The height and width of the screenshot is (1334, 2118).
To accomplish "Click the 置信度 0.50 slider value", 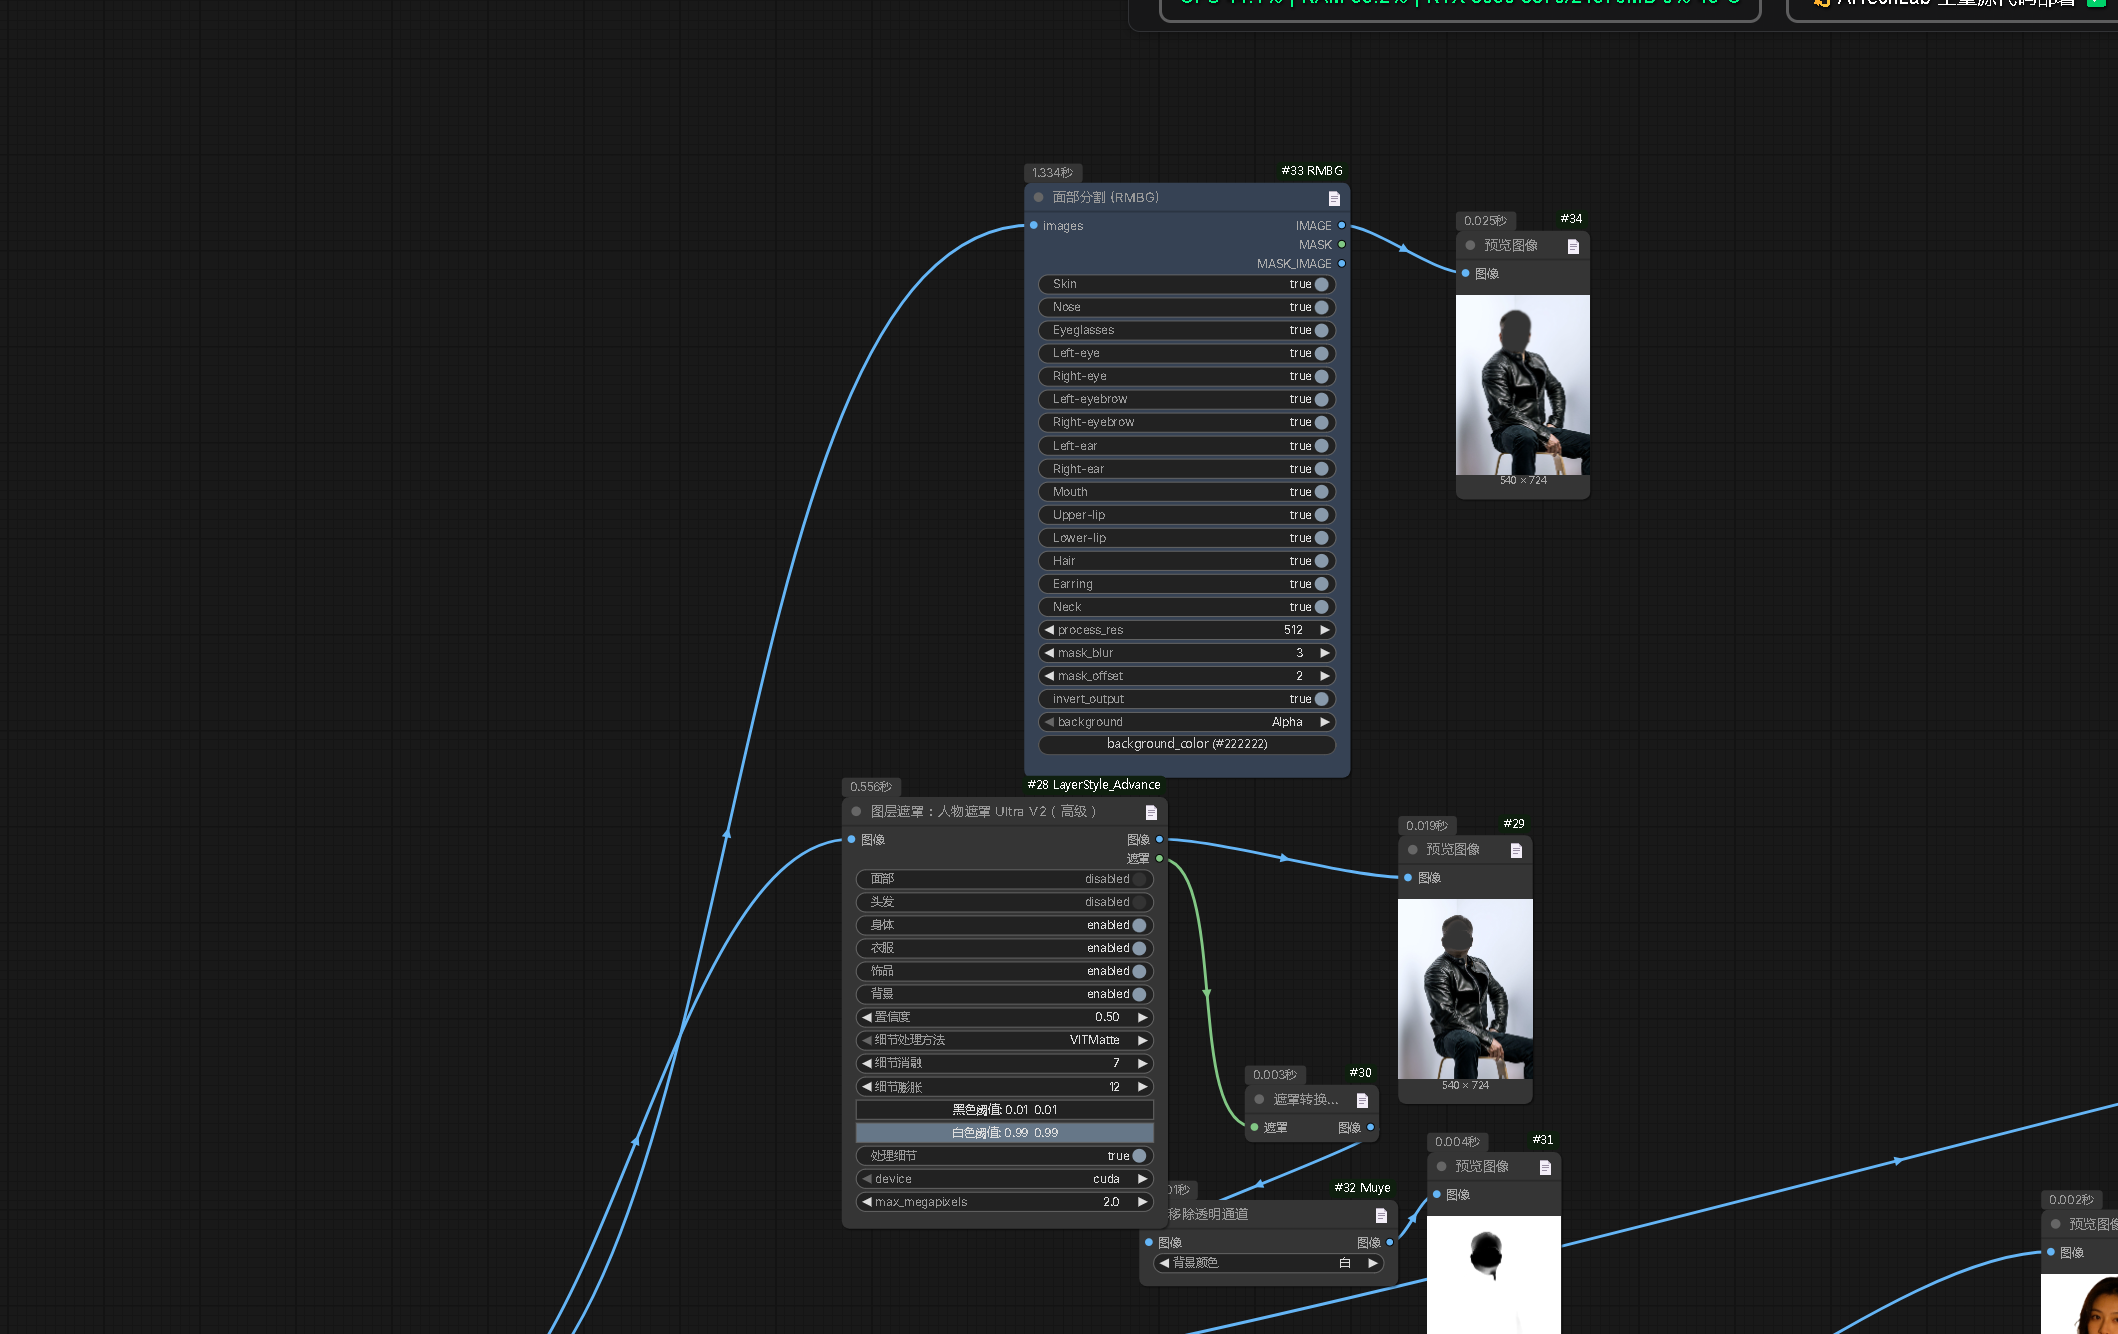I will tap(1105, 1017).
